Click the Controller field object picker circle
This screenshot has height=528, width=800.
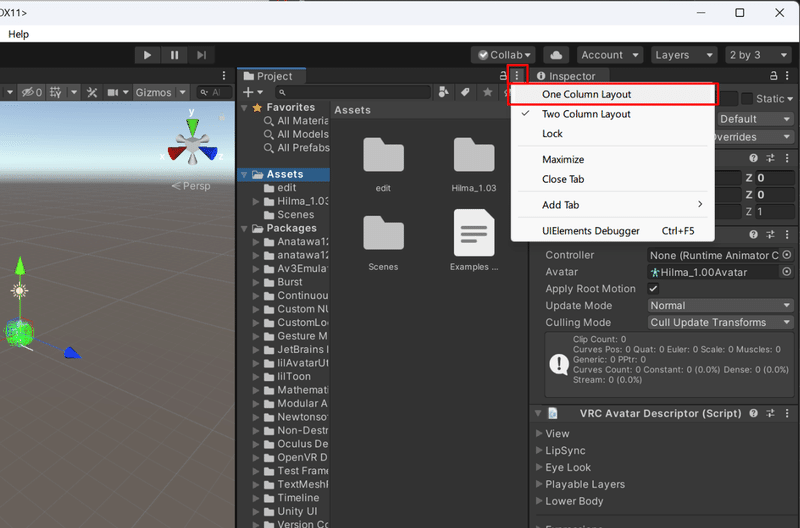pyautogui.click(x=787, y=255)
